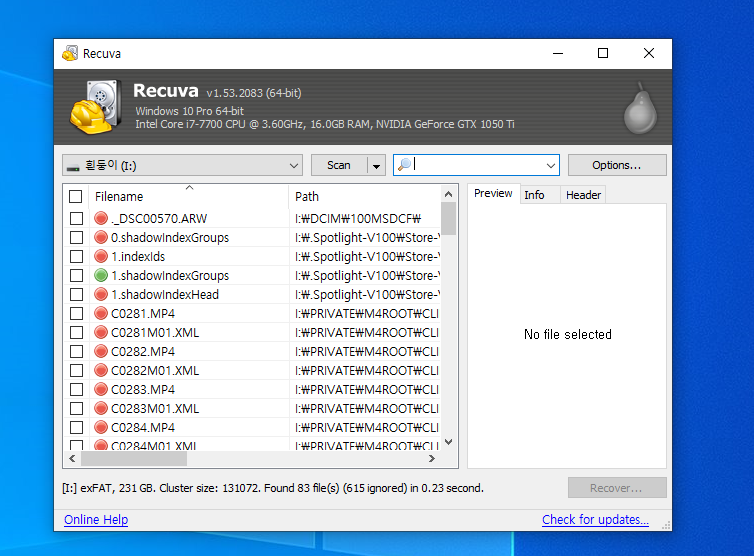The width and height of the screenshot is (754, 556).
Task: Check the 1.shadowIndexHead checkbox
Action: click(76, 294)
